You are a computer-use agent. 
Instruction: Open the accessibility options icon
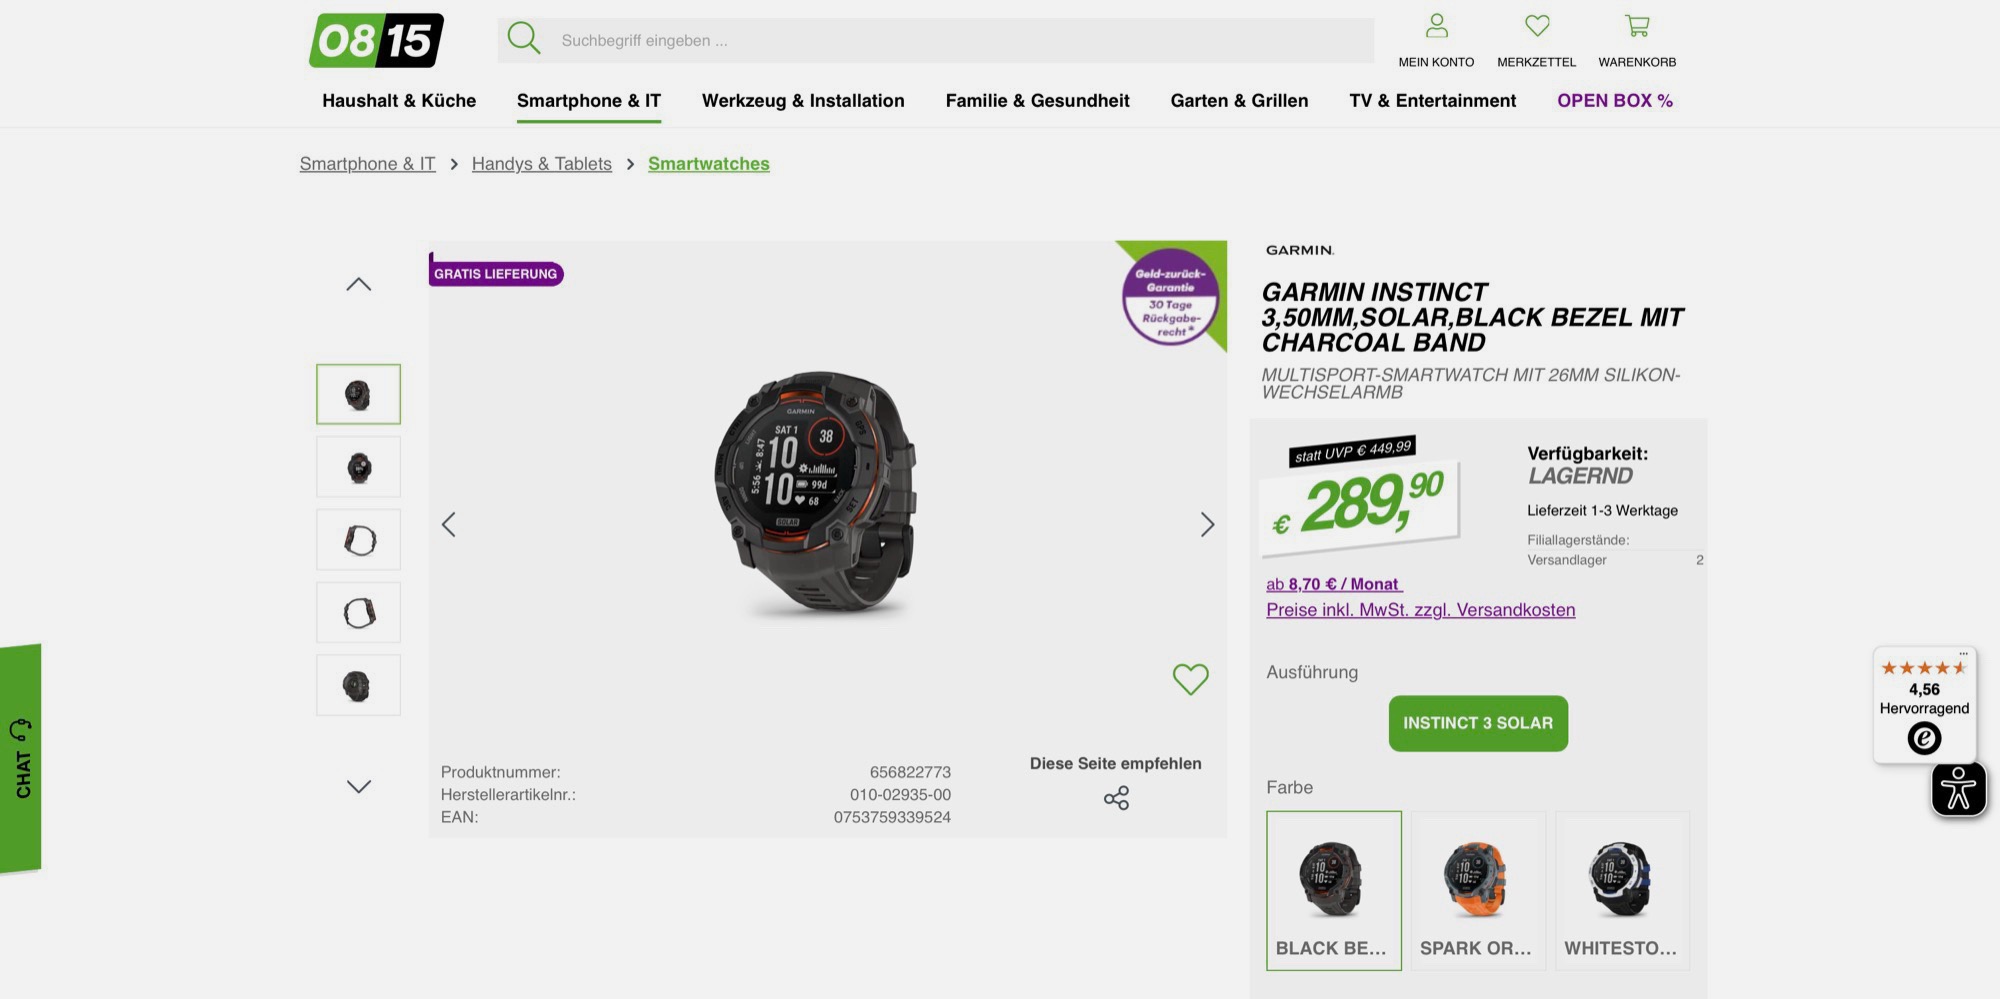(1958, 789)
